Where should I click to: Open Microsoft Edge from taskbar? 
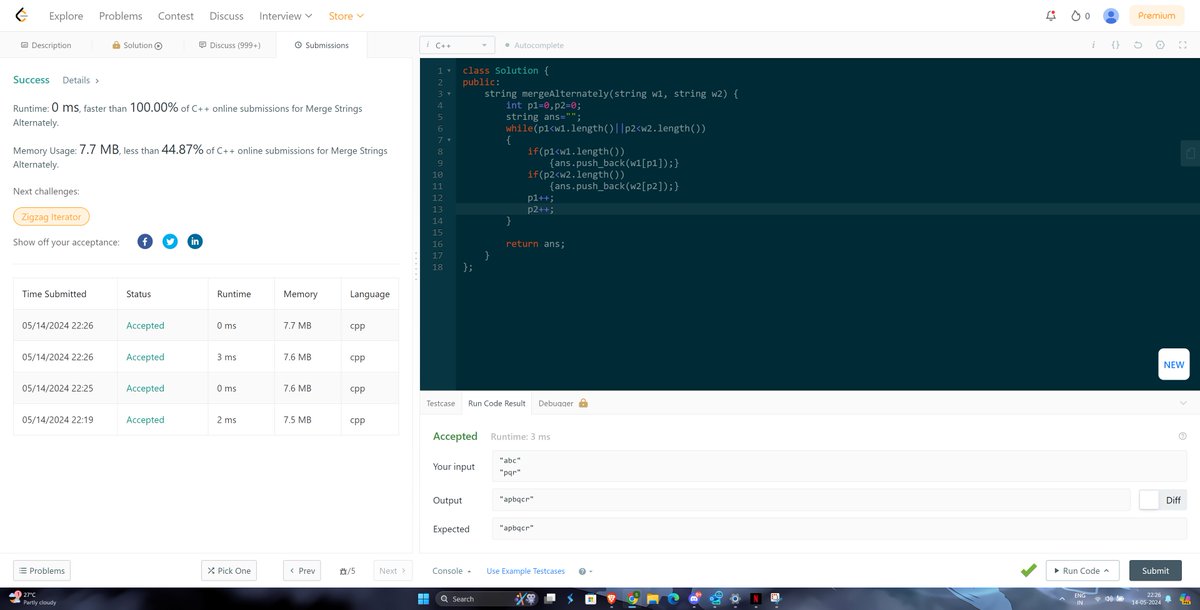[674, 599]
